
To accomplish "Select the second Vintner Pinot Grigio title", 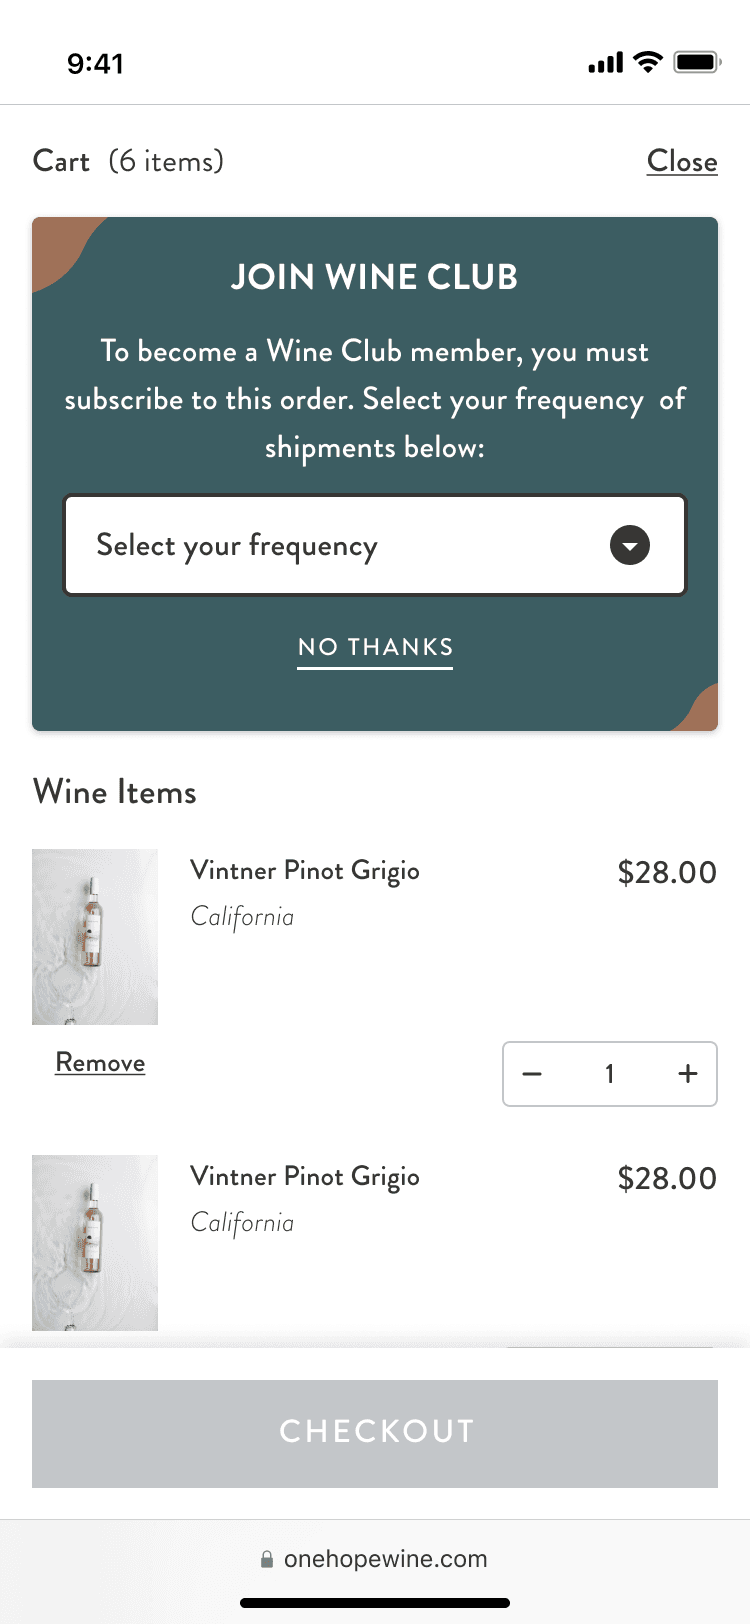I will [305, 1176].
